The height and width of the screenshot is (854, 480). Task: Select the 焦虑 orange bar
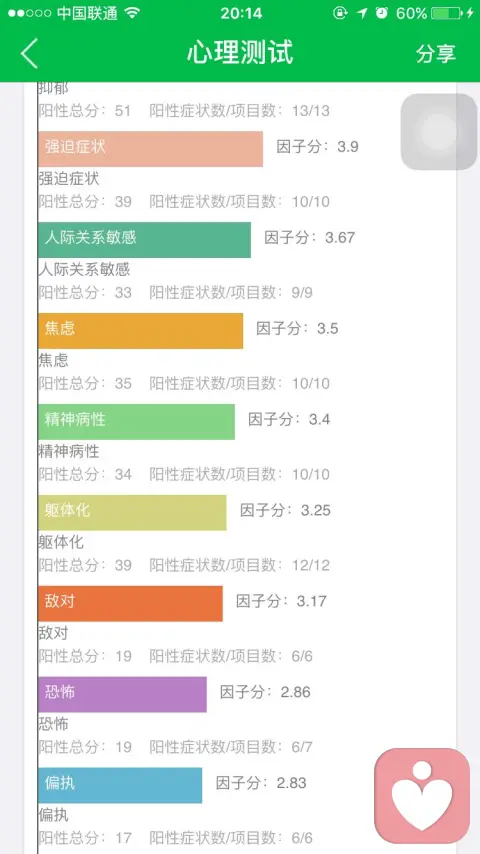(x=141, y=331)
